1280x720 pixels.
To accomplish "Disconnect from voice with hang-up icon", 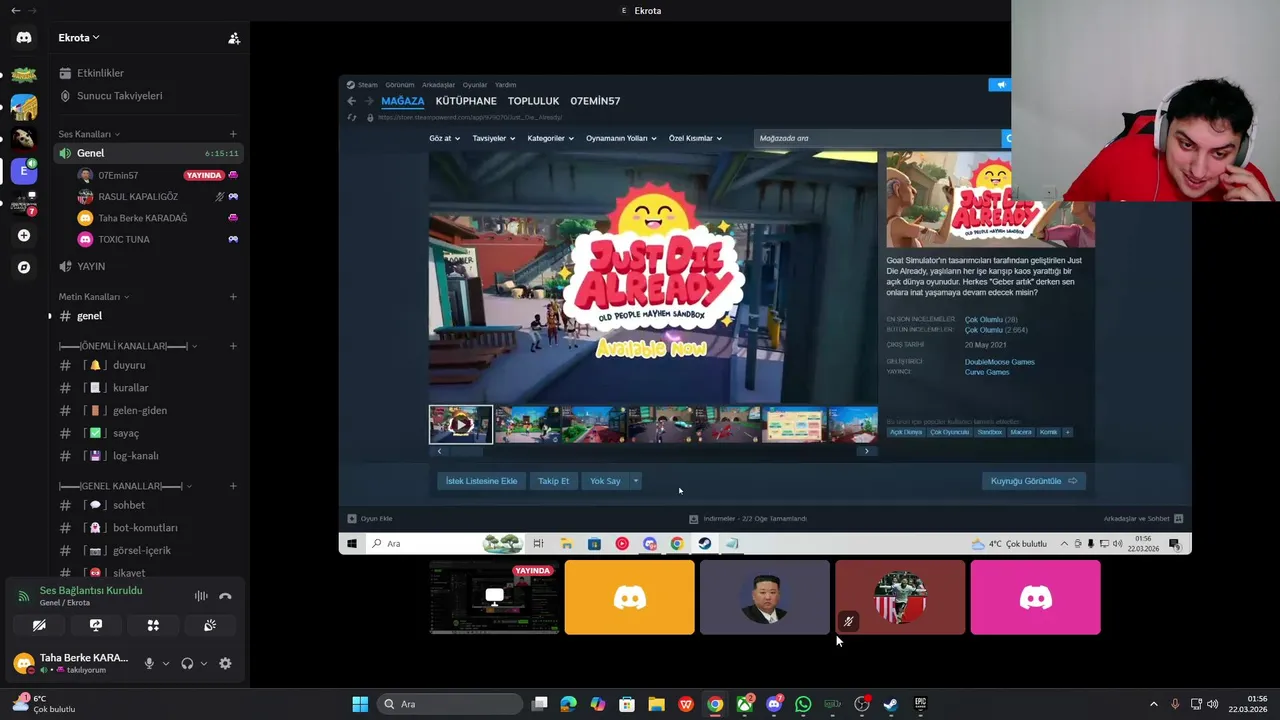I will pyautogui.click(x=225, y=596).
